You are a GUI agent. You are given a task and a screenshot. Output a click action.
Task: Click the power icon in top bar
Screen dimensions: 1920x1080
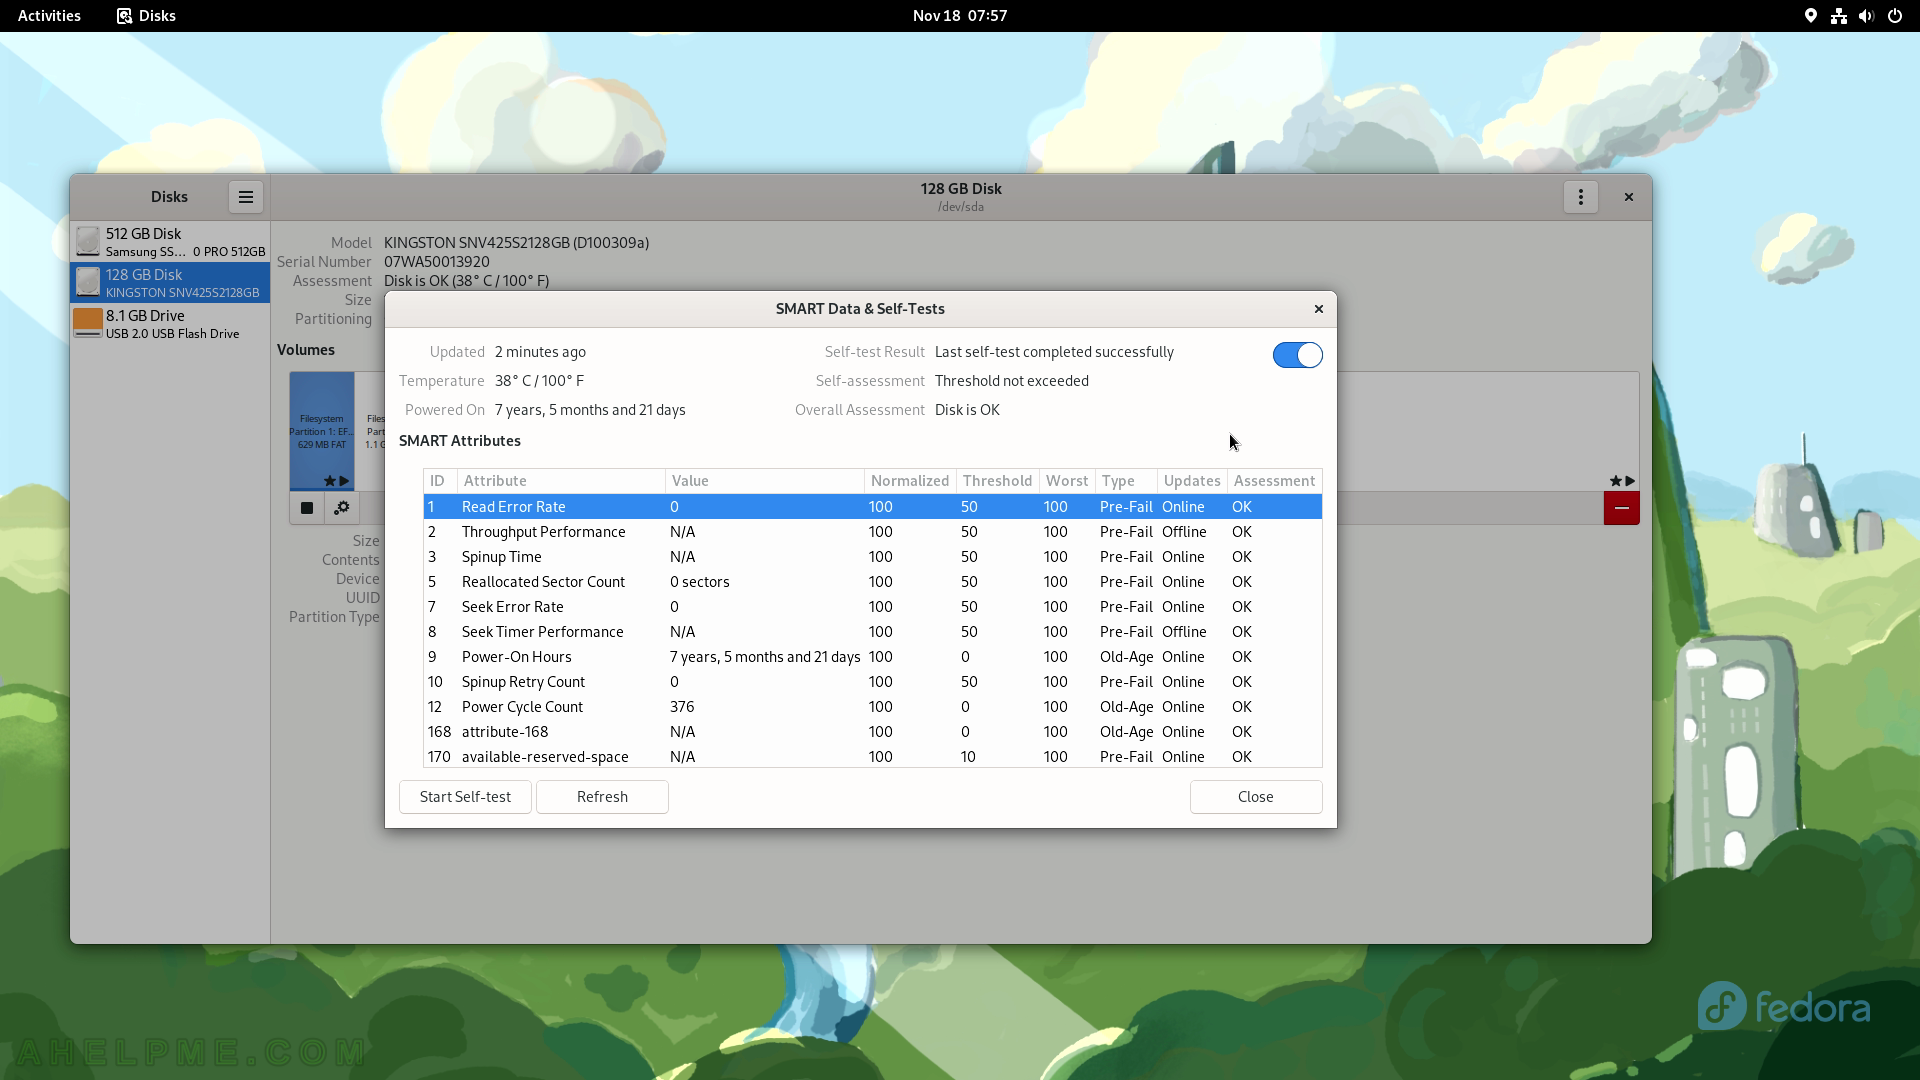point(1894,16)
